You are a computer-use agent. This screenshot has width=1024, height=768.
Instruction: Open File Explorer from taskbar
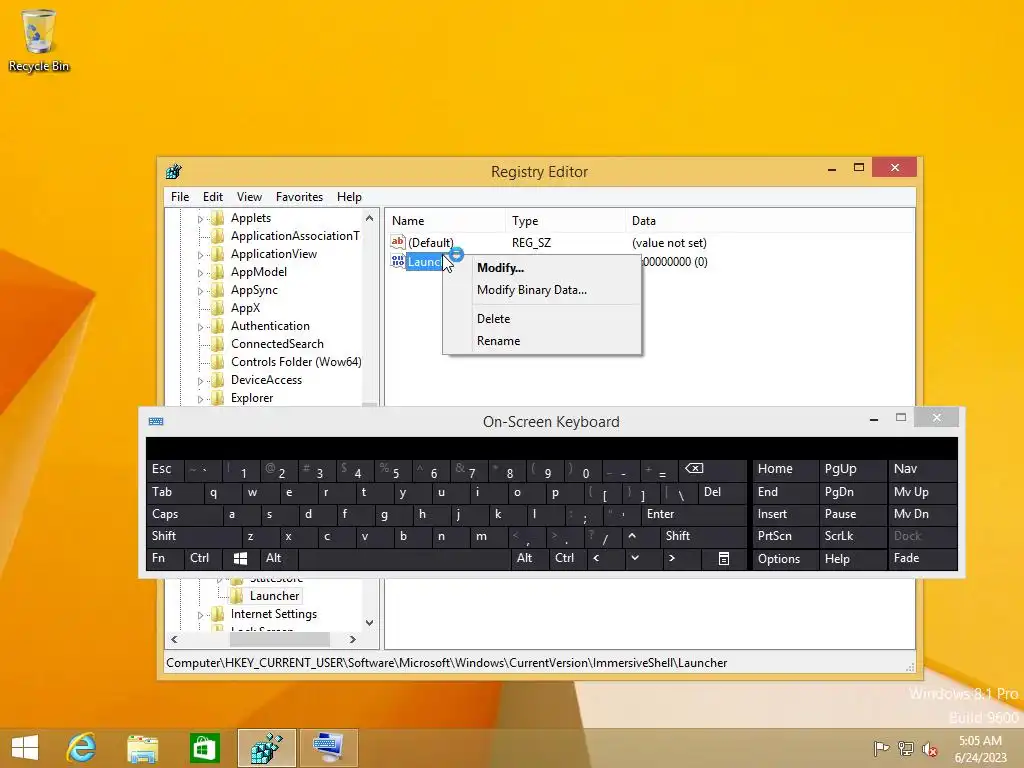click(x=142, y=748)
